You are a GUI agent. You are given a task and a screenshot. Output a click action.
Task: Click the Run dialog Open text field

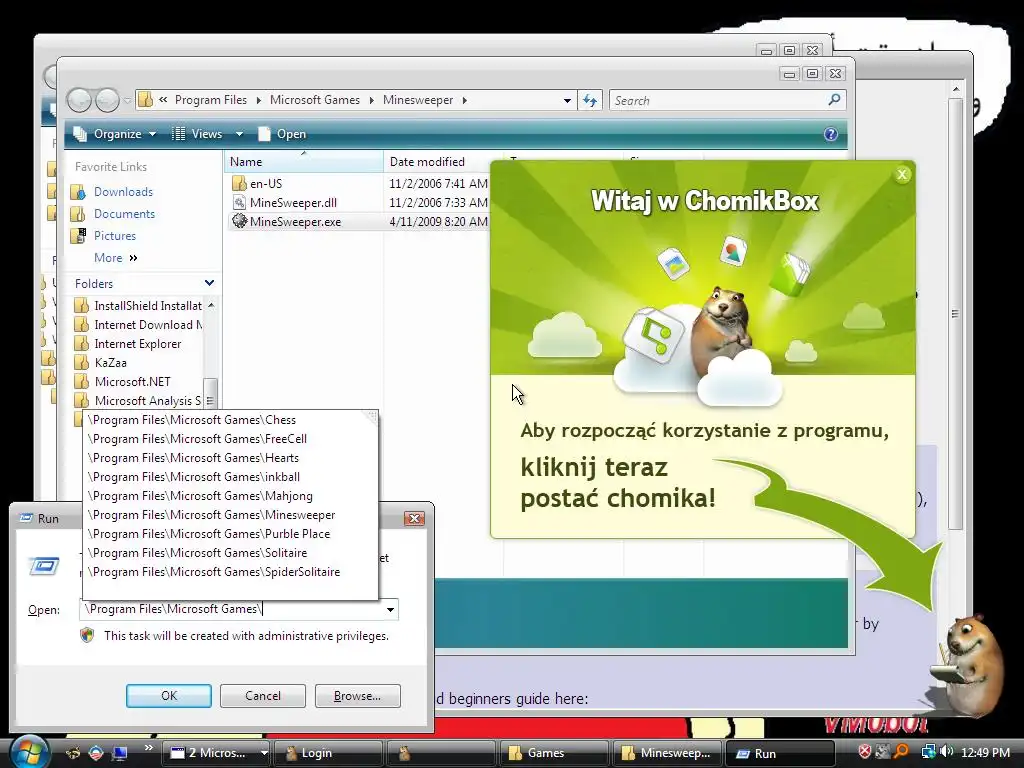(232, 609)
